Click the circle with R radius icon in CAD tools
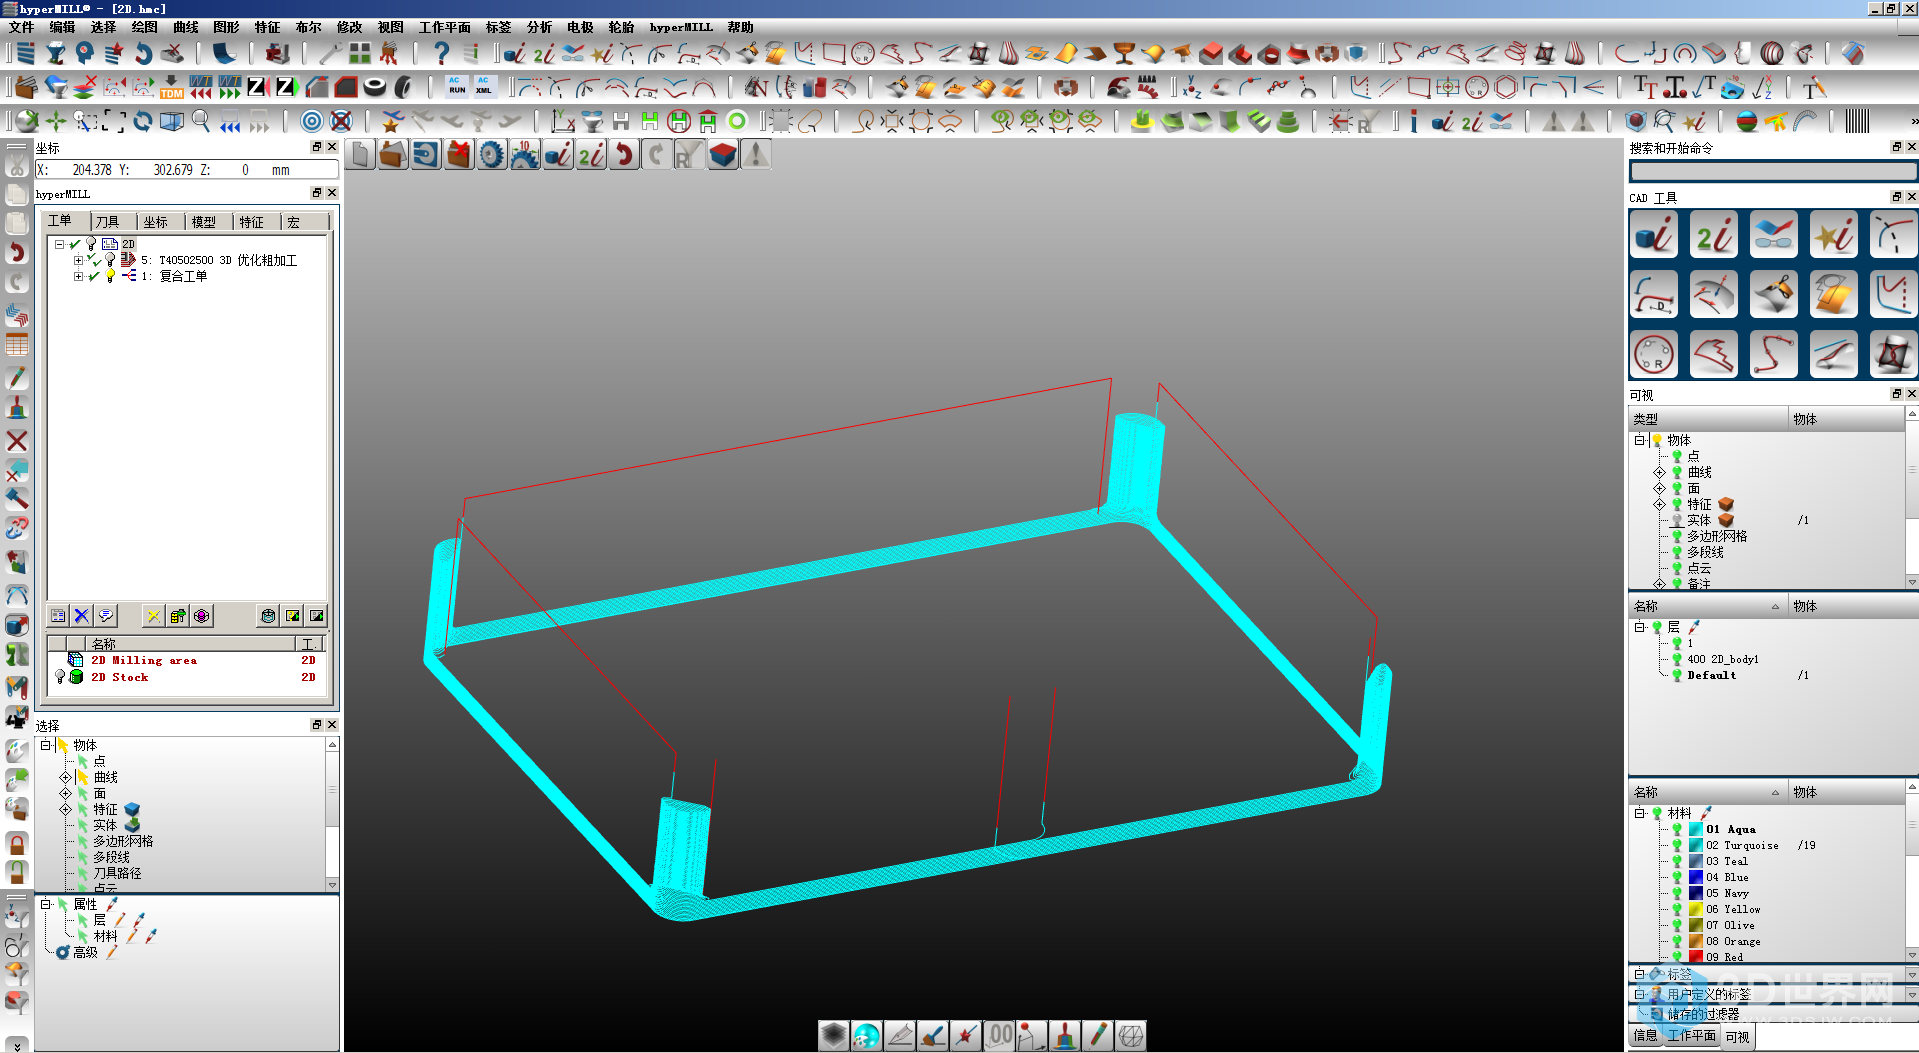Viewport: 1919px width, 1053px height. pos(1654,354)
